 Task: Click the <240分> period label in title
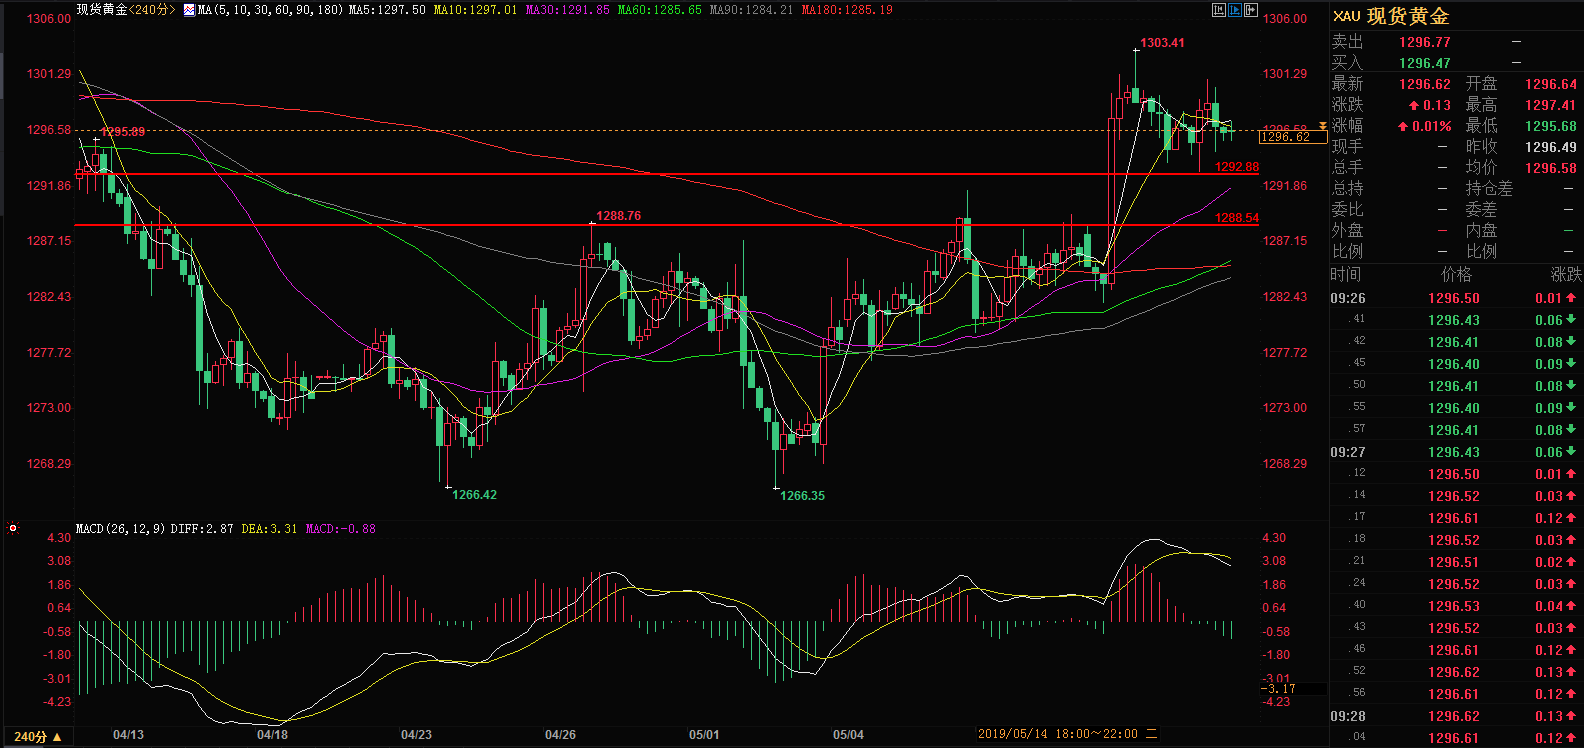(x=152, y=10)
